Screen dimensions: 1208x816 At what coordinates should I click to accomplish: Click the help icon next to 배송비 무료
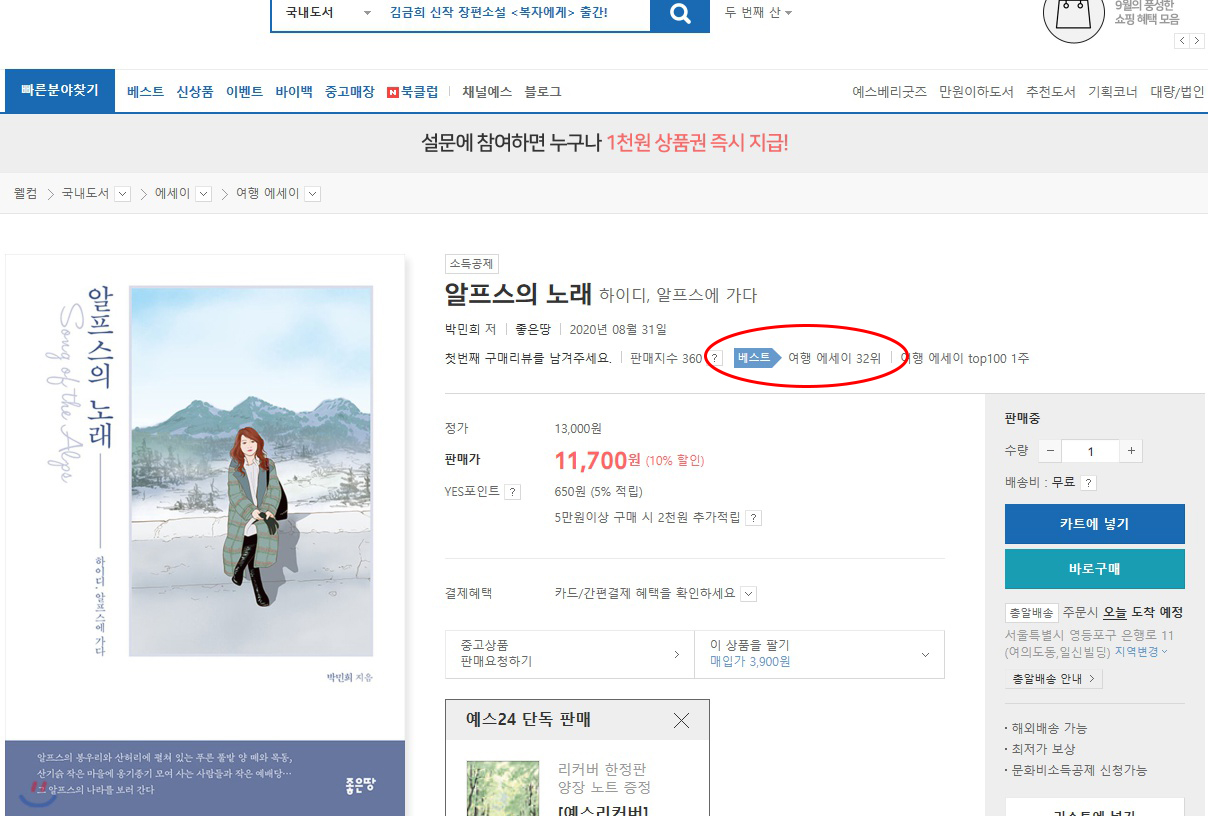pyautogui.click(x=1089, y=483)
